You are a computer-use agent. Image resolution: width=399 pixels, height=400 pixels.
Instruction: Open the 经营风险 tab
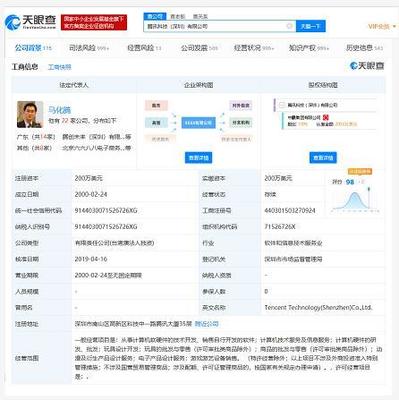(144, 48)
